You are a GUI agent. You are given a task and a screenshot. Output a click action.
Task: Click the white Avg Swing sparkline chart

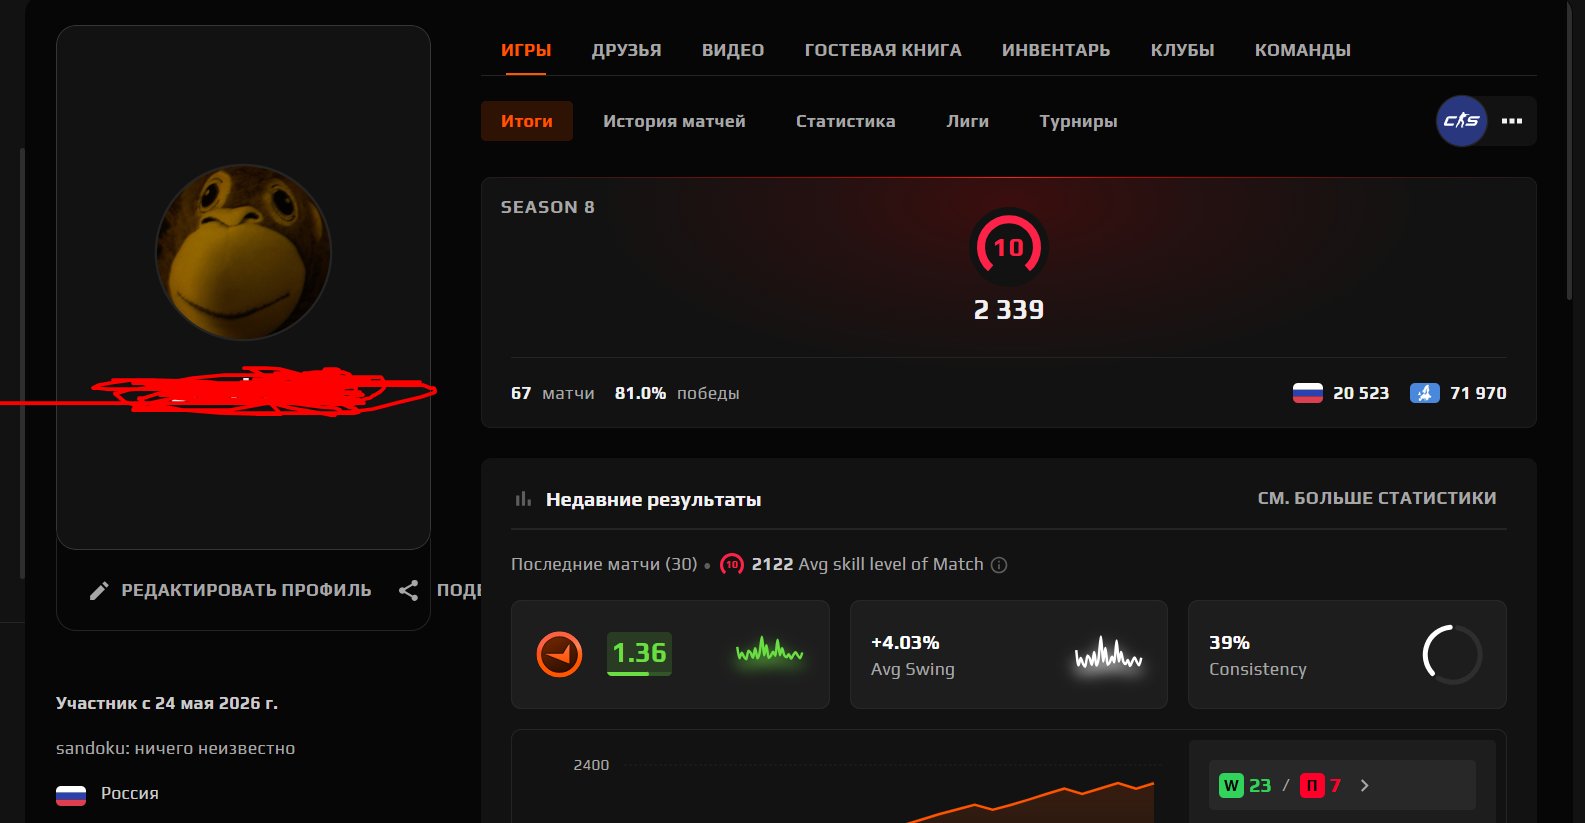[x=1108, y=655]
